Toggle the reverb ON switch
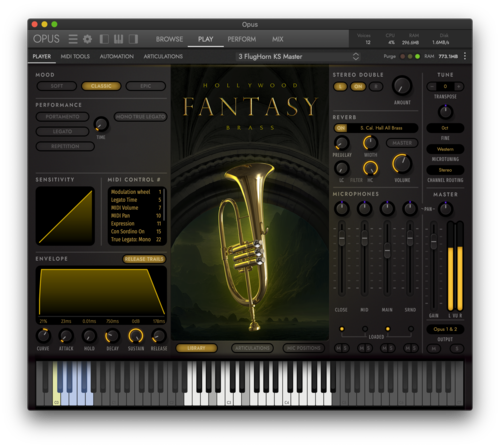 (341, 128)
